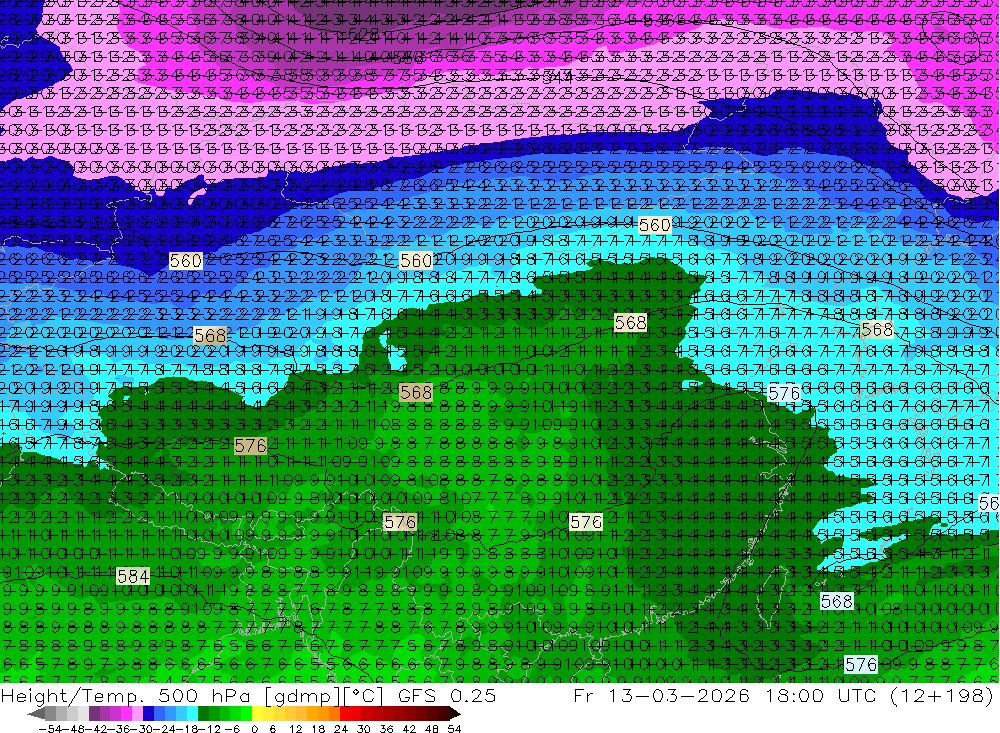This screenshot has width=1000, height=733.
Task: Click the 544 contour label in magenta area
Action: click(557, 78)
